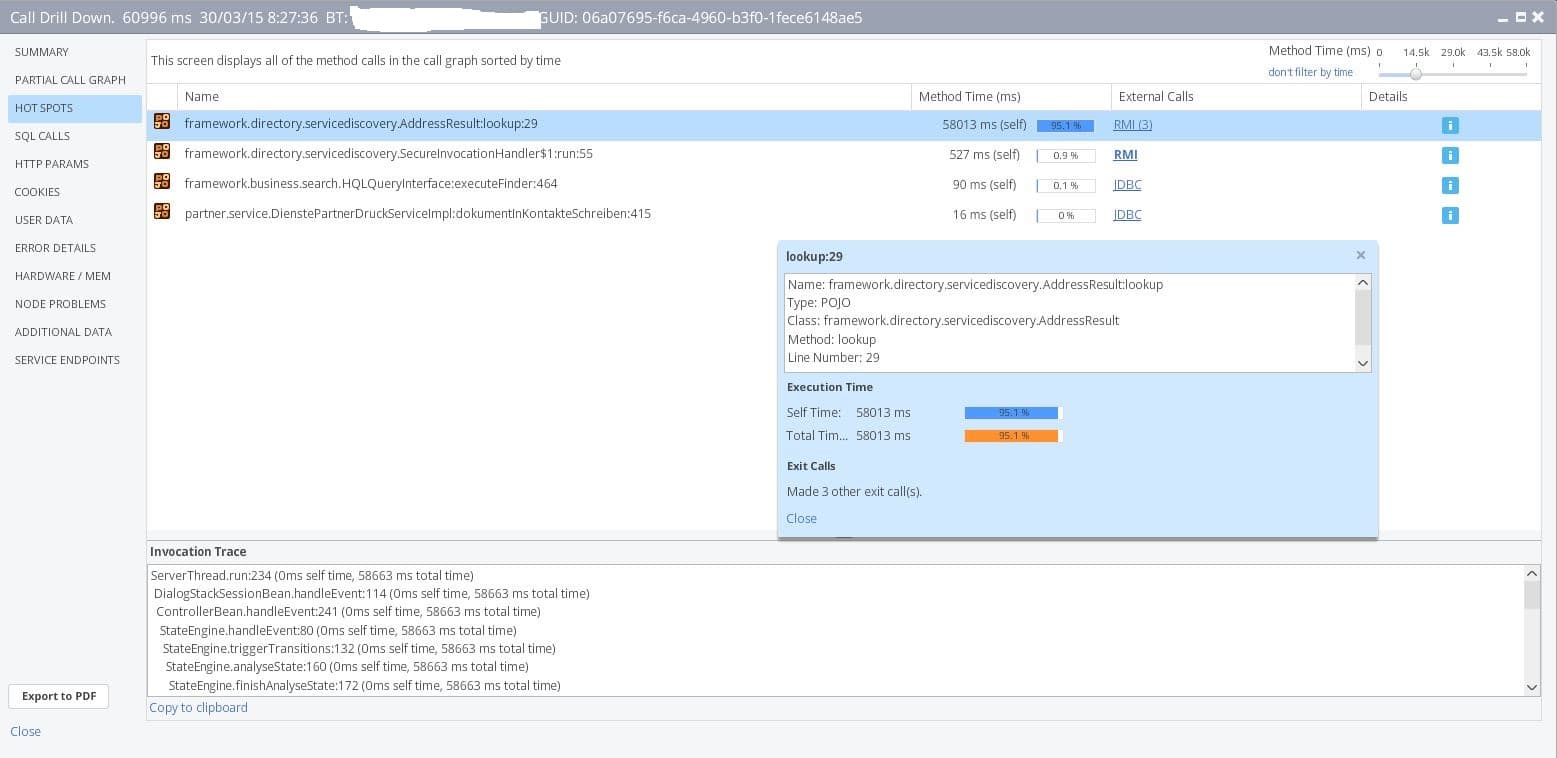The width and height of the screenshot is (1557, 758).
Task: Open details info icon for AddressResult:lookup row
Action: coord(1450,125)
